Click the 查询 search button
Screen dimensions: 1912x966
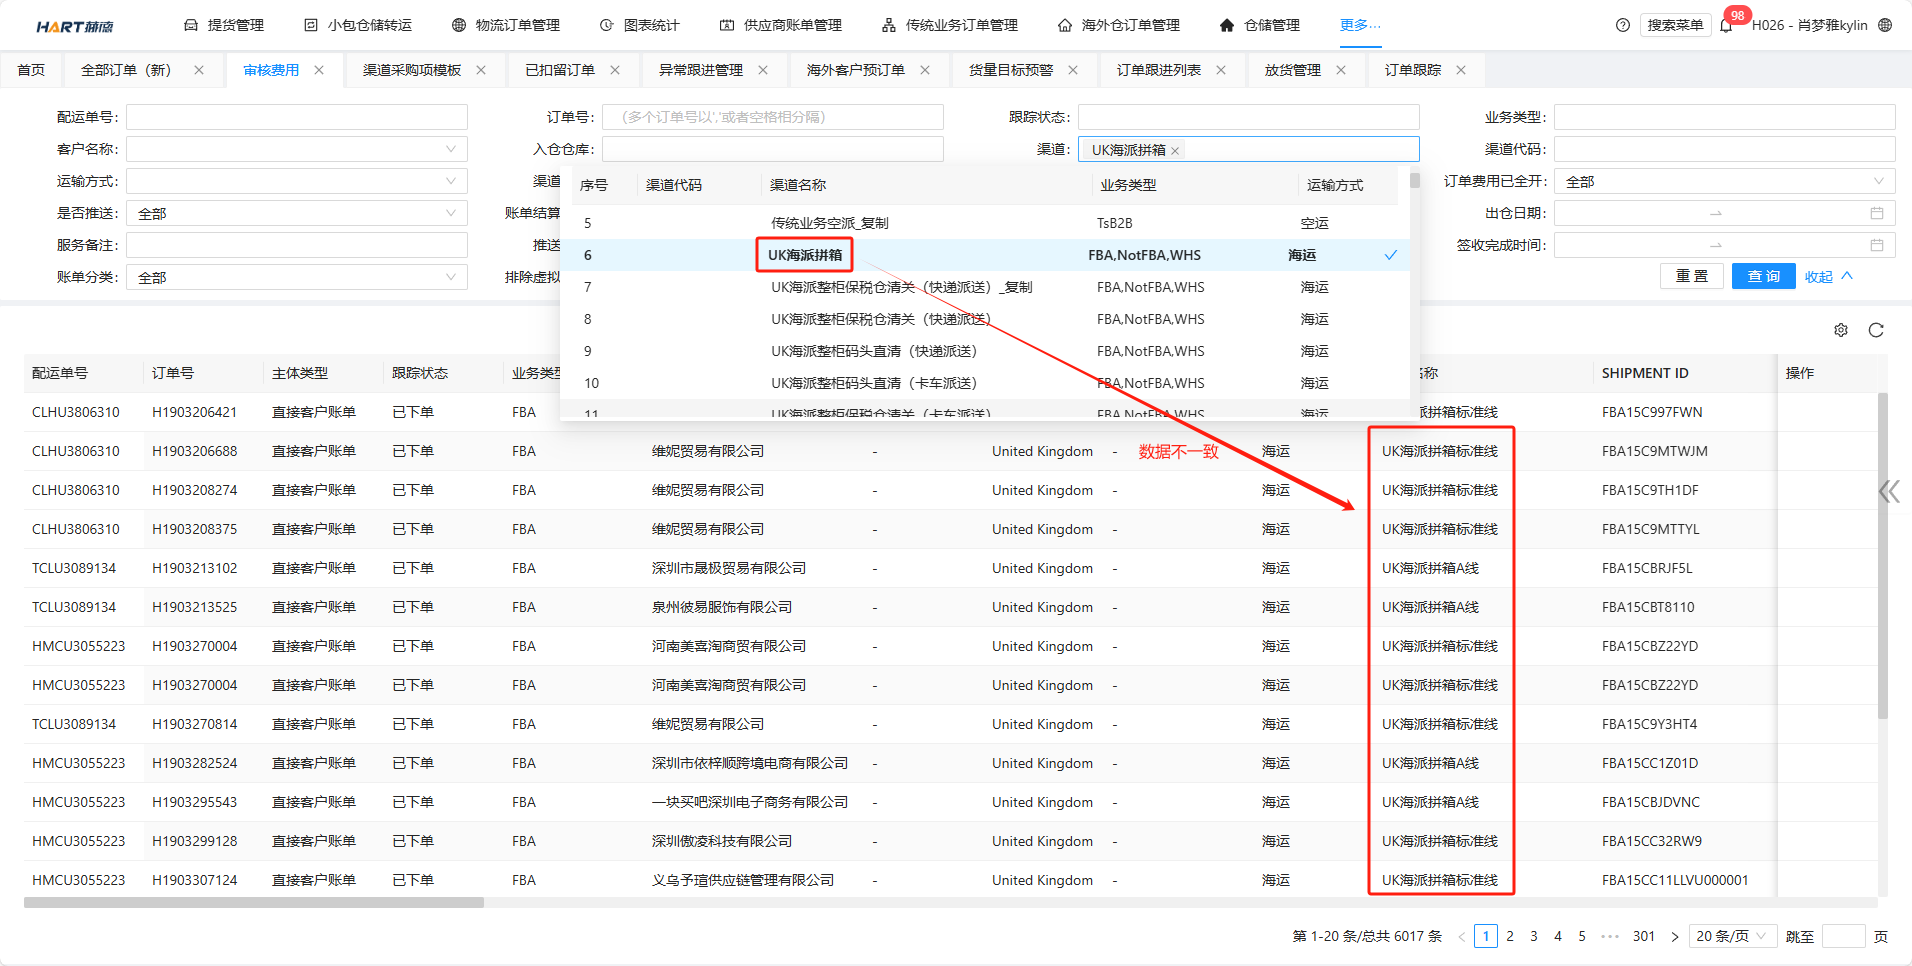(x=1763, y=277)
